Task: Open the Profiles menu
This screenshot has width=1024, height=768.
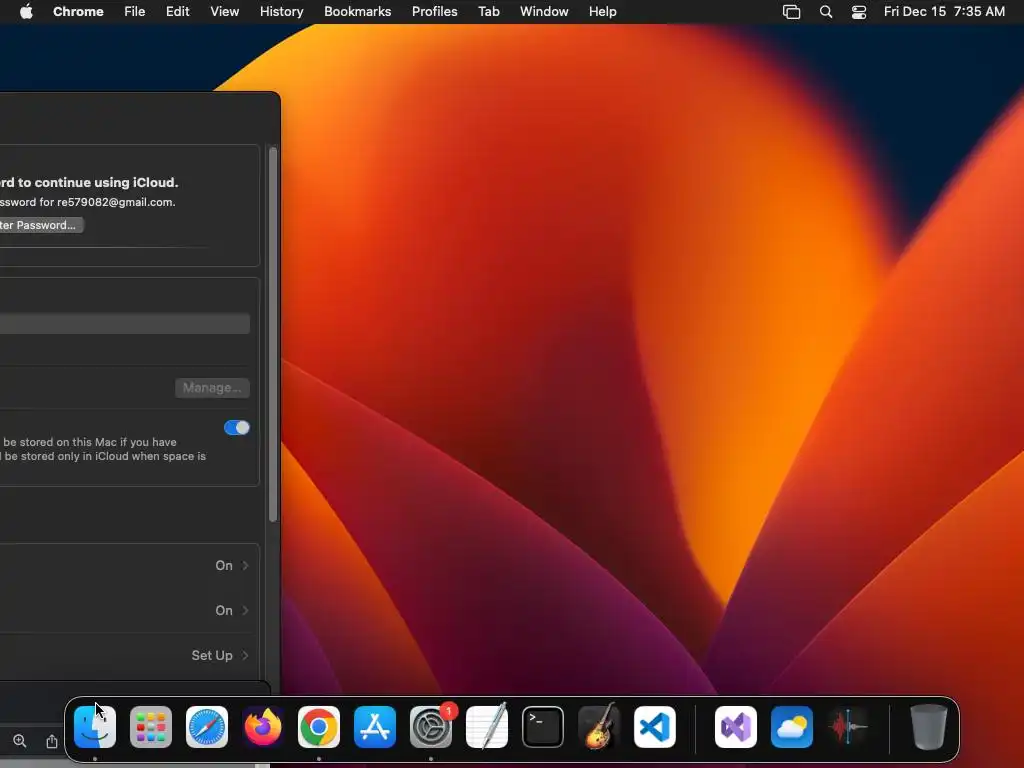Action: [x=434, y=12]
